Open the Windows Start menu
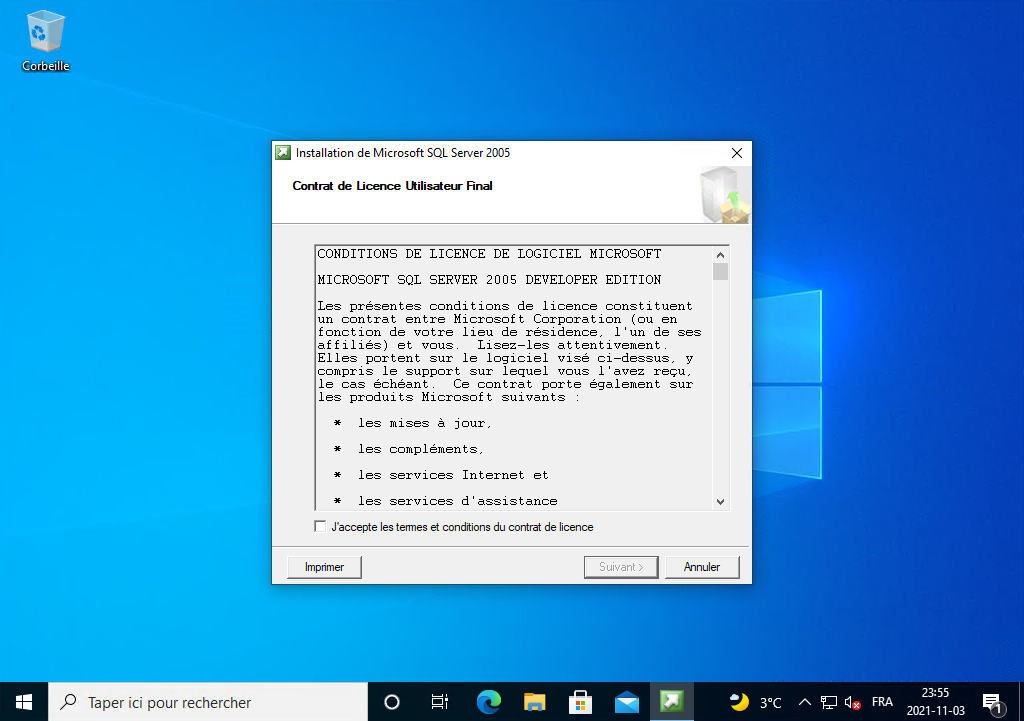 pyautogui.click(x=24, y=702)
